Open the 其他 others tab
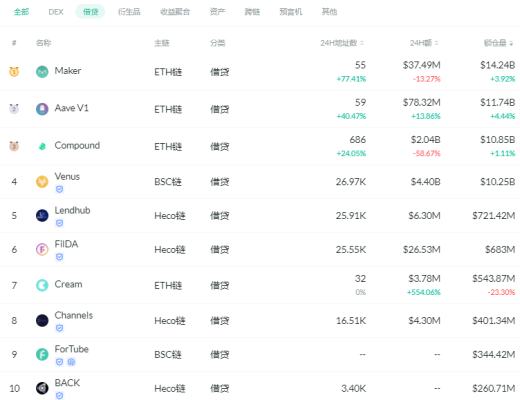Viewport: 520px width, 400px height. tap(329, 12)
